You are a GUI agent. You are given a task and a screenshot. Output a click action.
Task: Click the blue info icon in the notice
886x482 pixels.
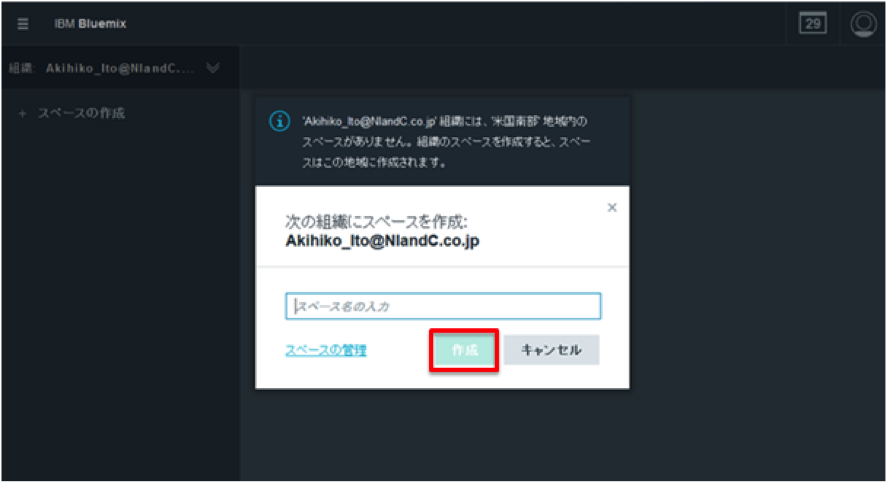click(280, 121)
